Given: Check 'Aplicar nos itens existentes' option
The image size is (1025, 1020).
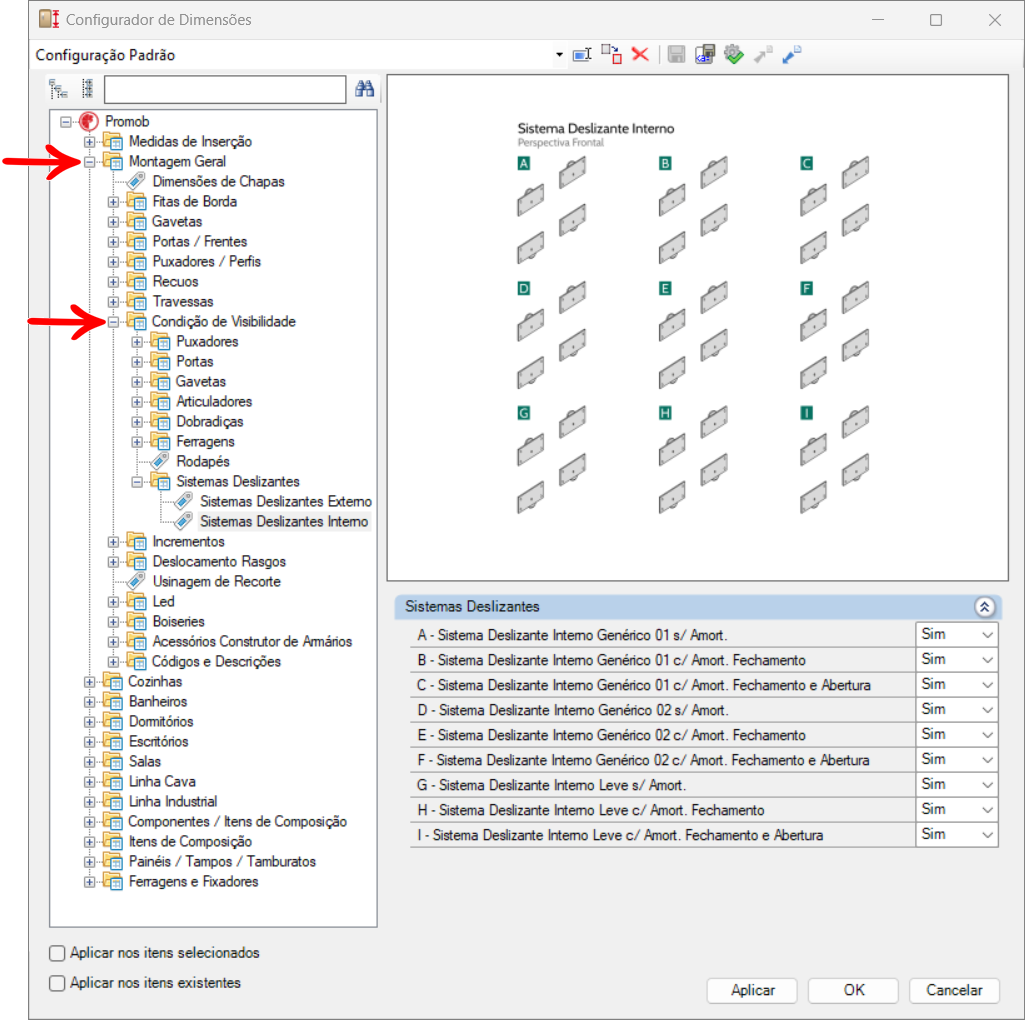Looking at the screenshot, I should coord(58,983).
